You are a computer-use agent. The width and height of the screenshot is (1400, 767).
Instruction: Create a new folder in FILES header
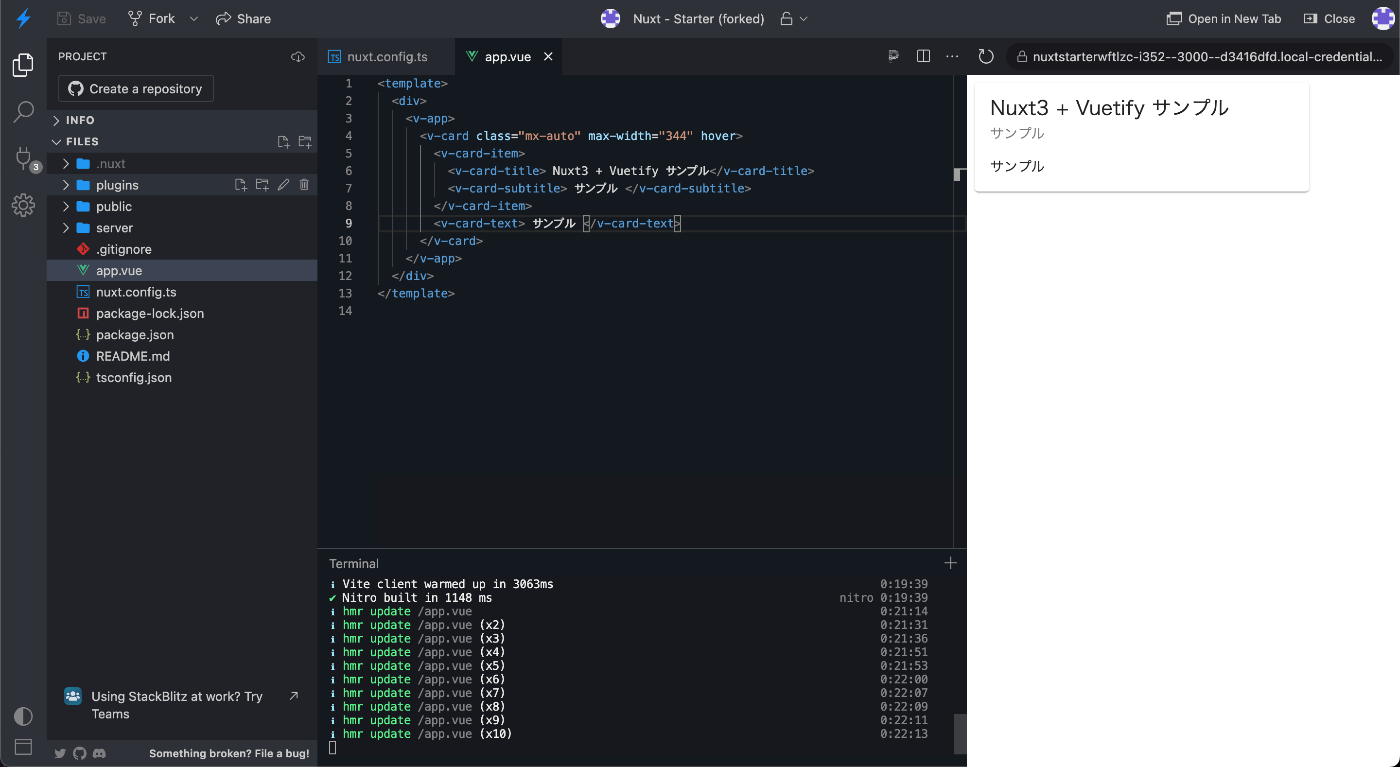point(305,142)
